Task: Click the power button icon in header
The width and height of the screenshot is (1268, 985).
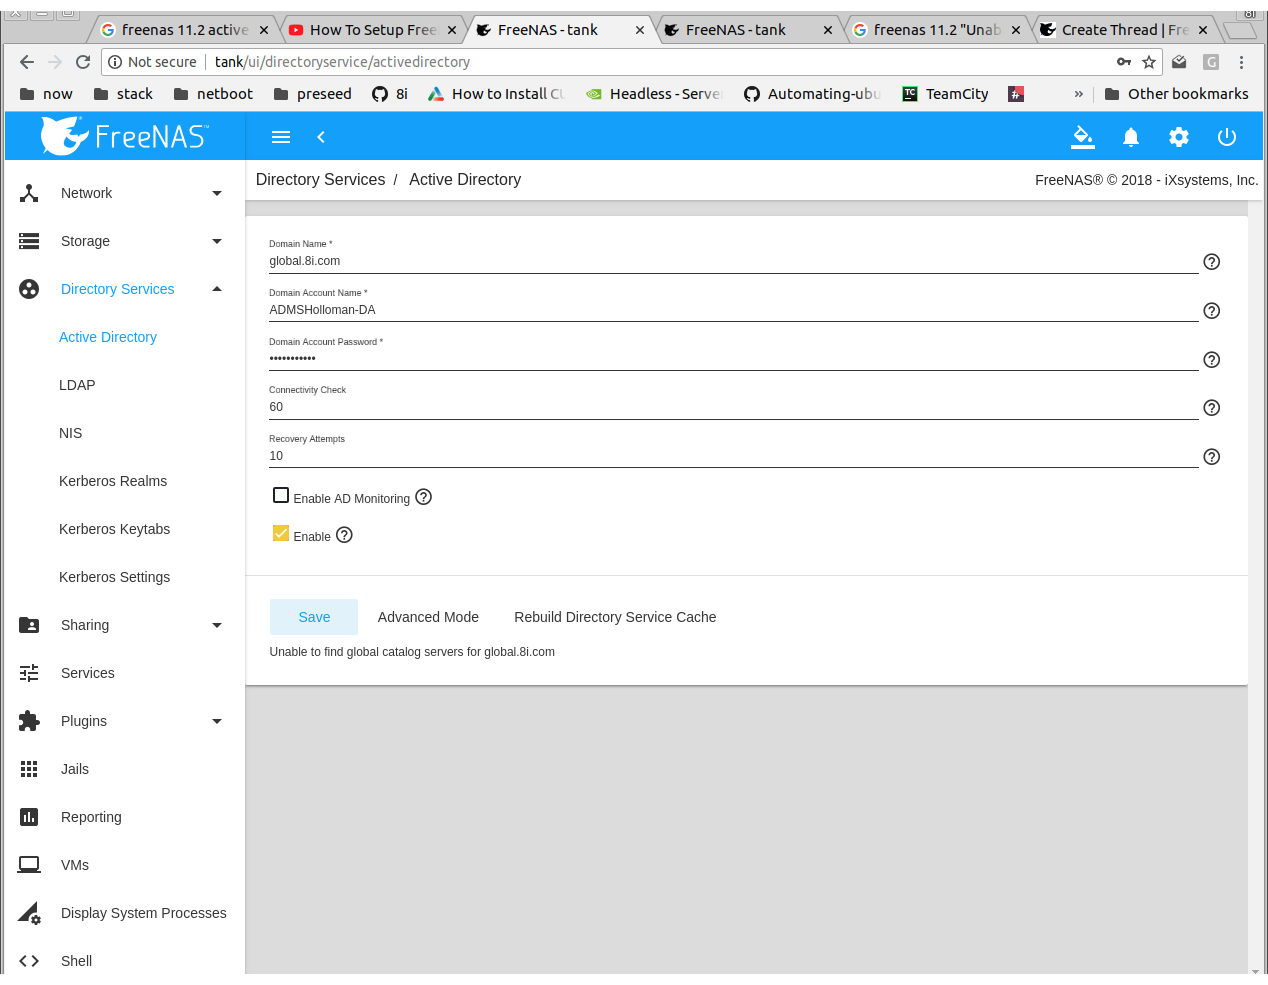Action: coord(1227,137)
